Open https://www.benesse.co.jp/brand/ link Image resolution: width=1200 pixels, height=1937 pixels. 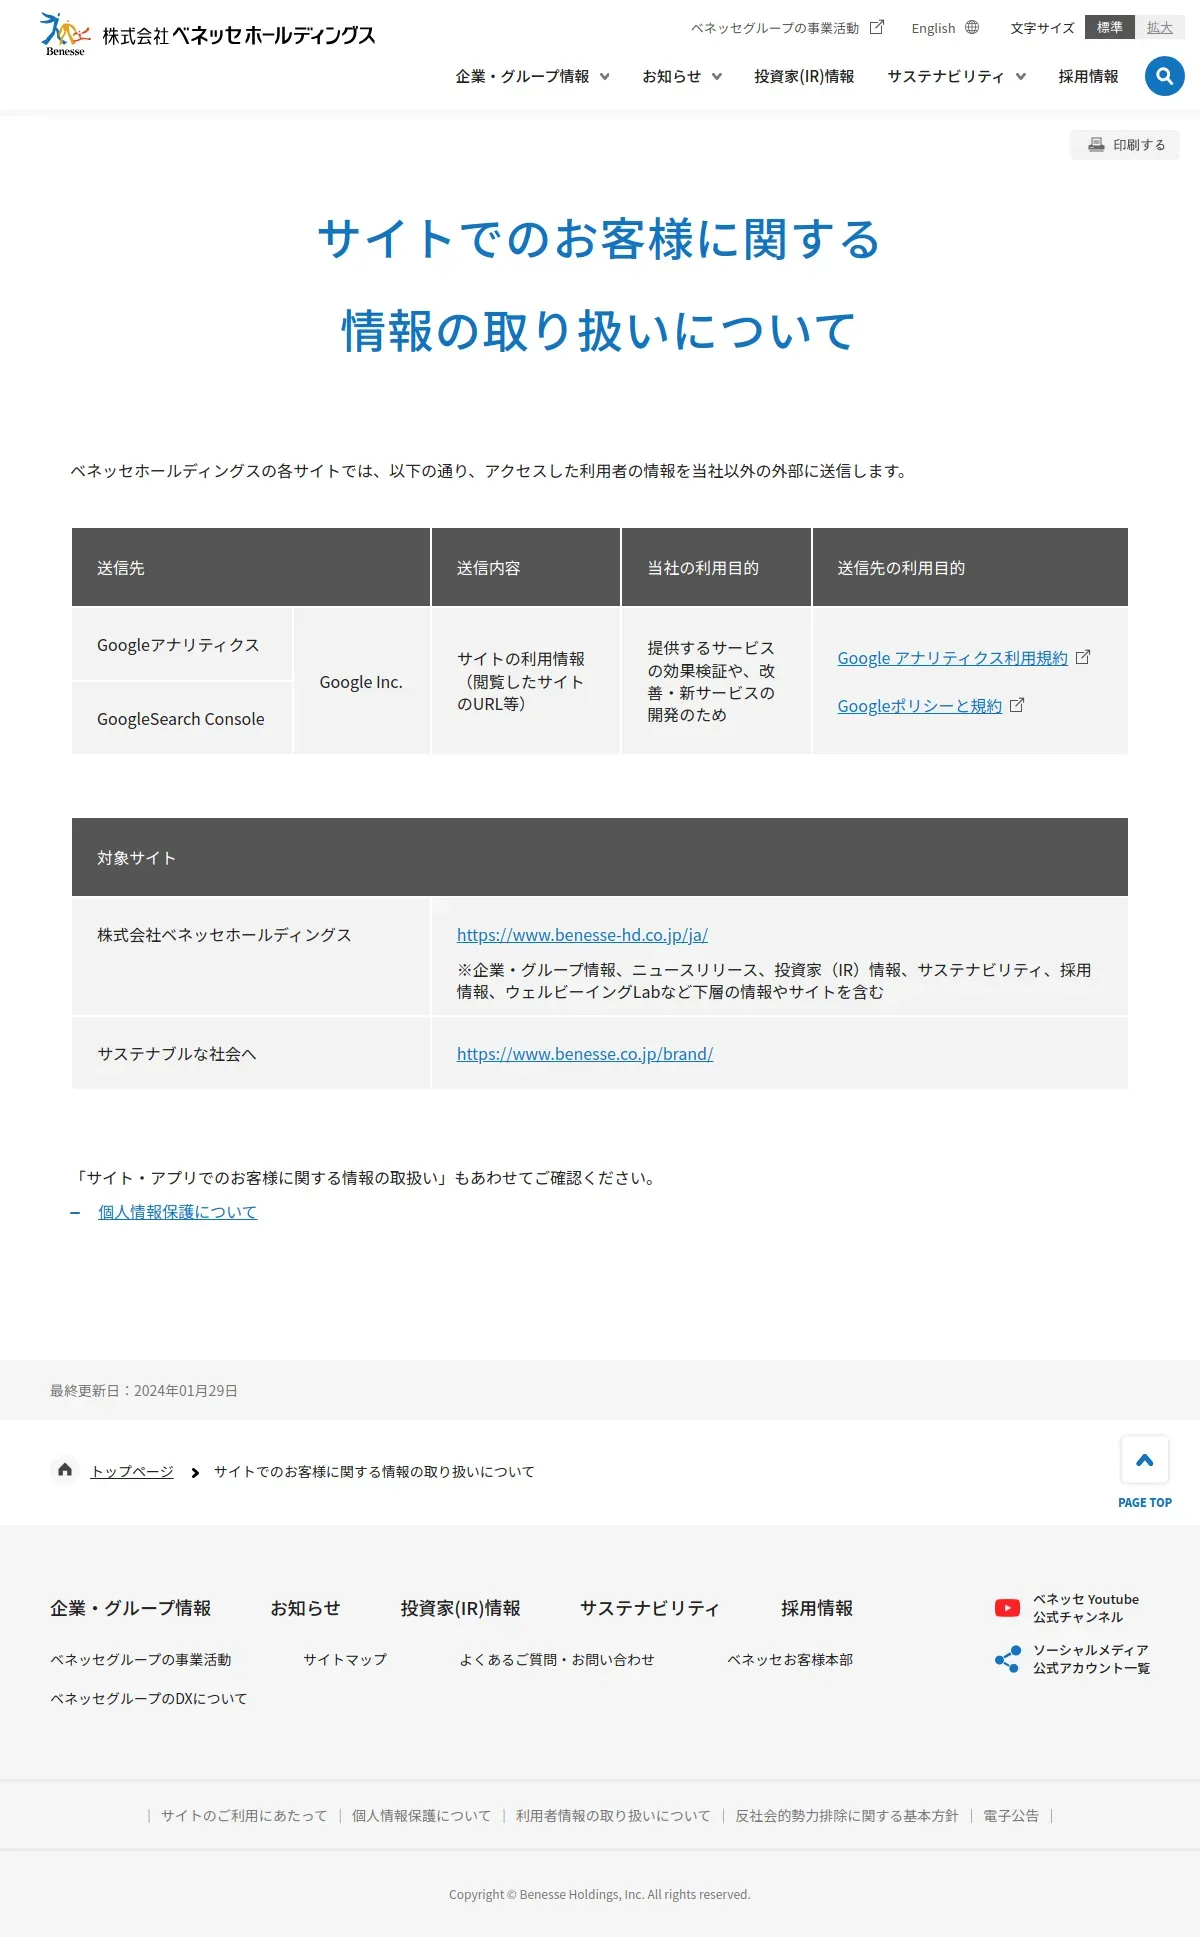point(585,1054)
